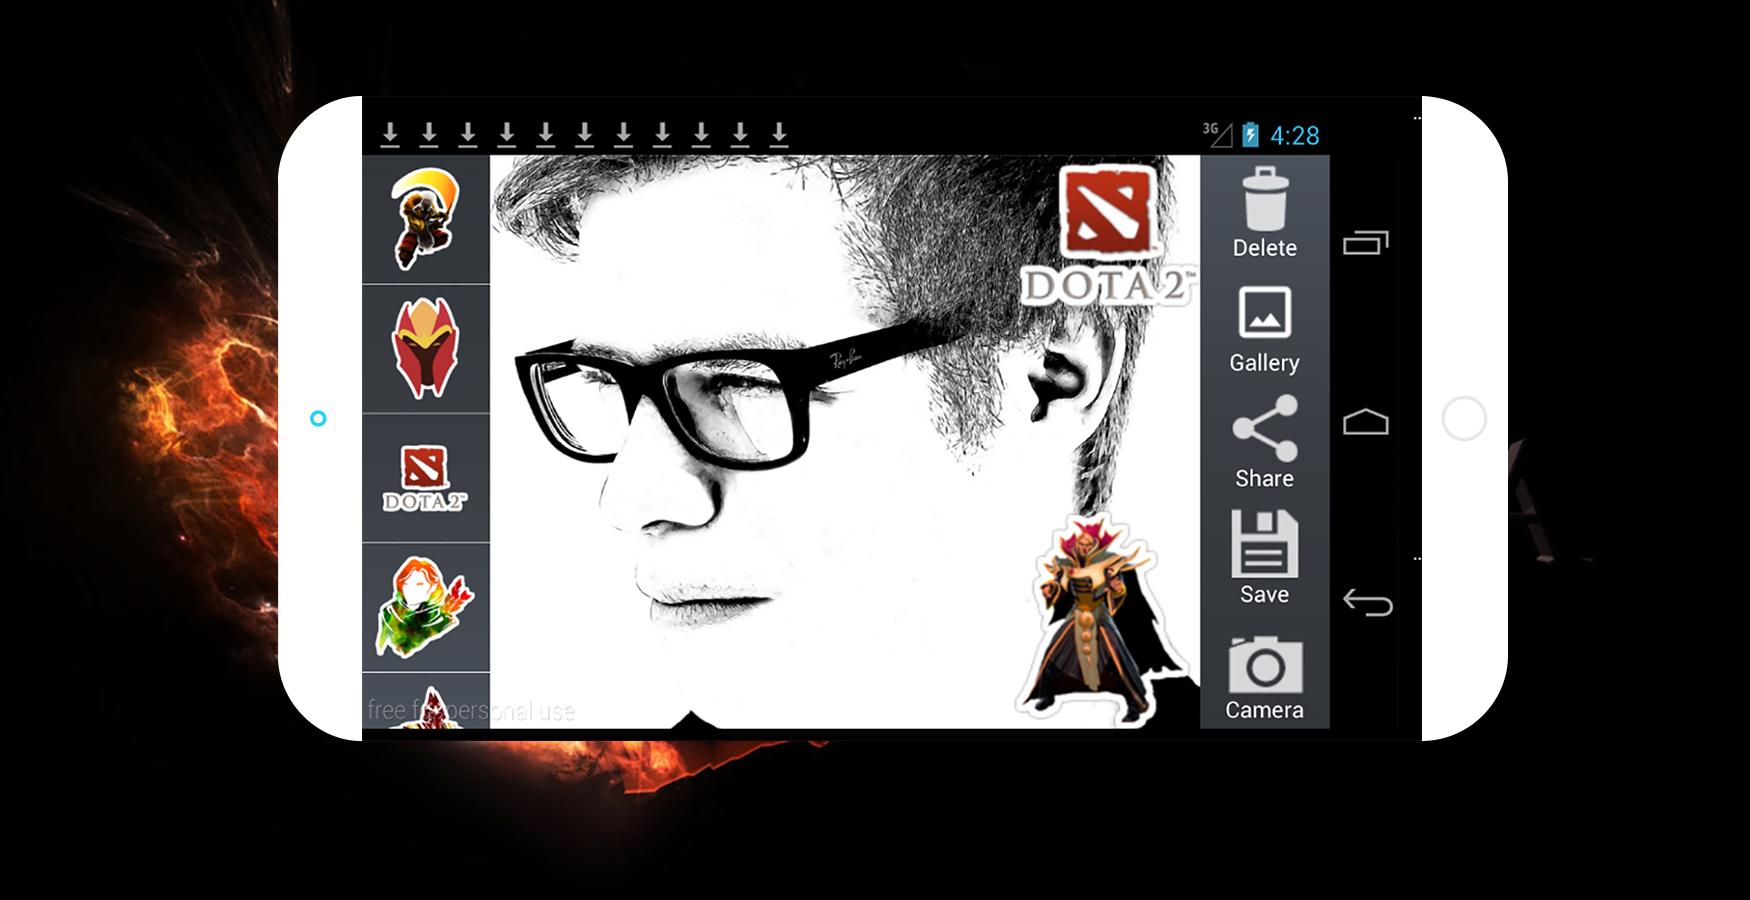Select the Windranger hero sticker
Image resolution: width=1750 pixels, height=900 pixels.
tap(426, 607)
